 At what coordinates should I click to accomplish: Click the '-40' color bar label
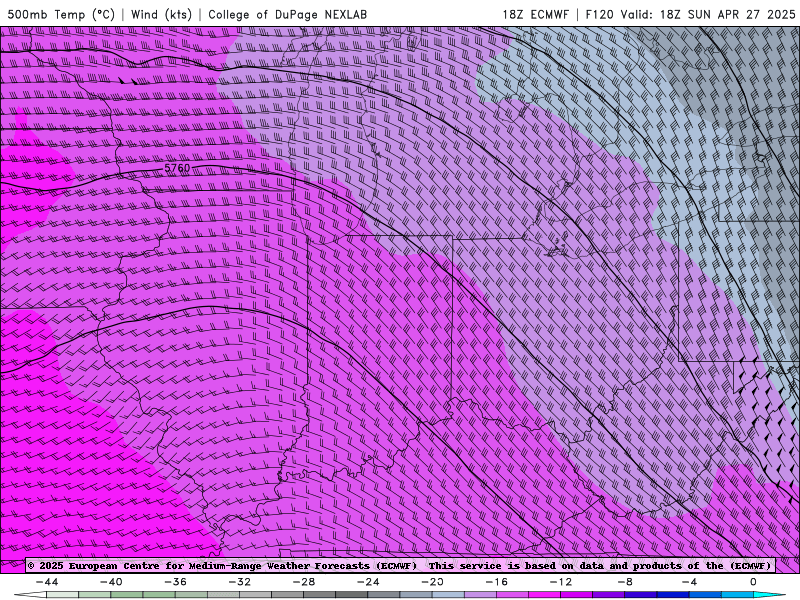pos(111,582)
